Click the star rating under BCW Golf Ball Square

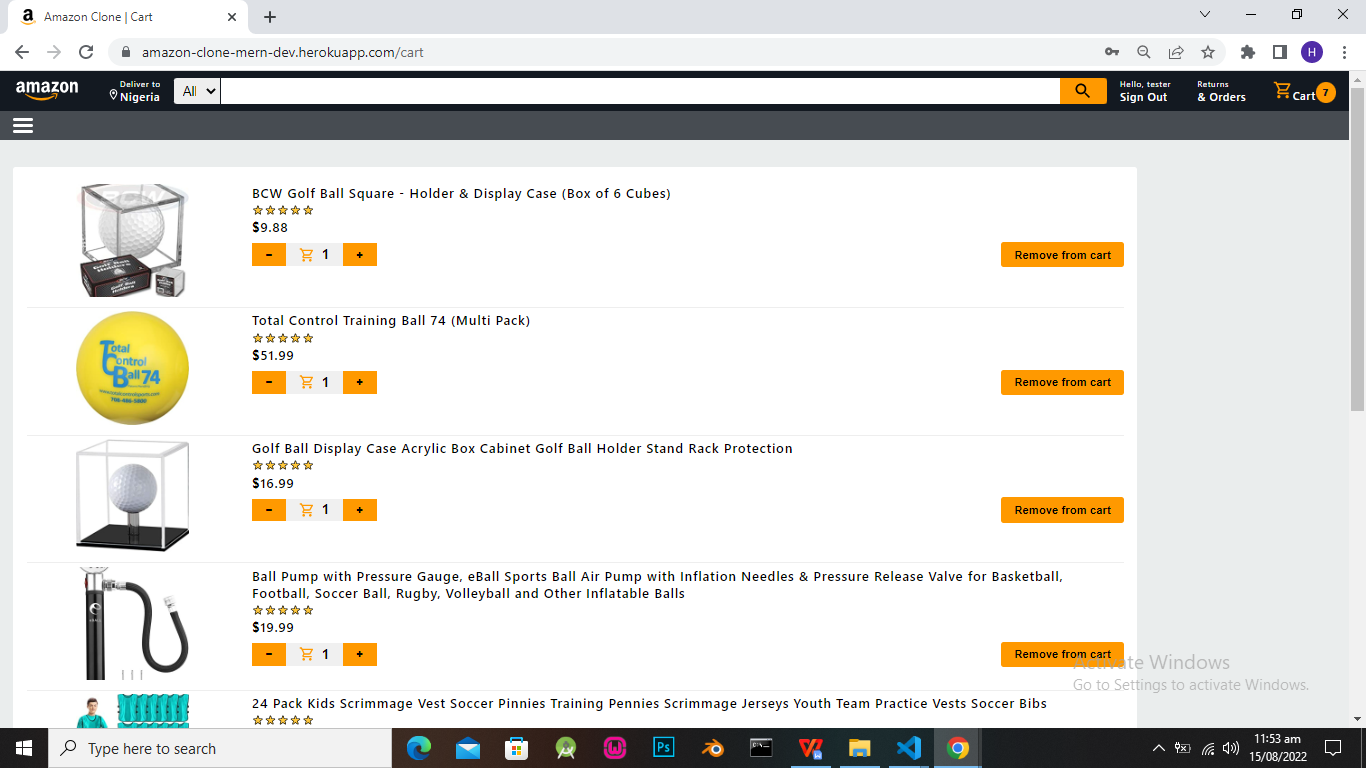[283, 210]
